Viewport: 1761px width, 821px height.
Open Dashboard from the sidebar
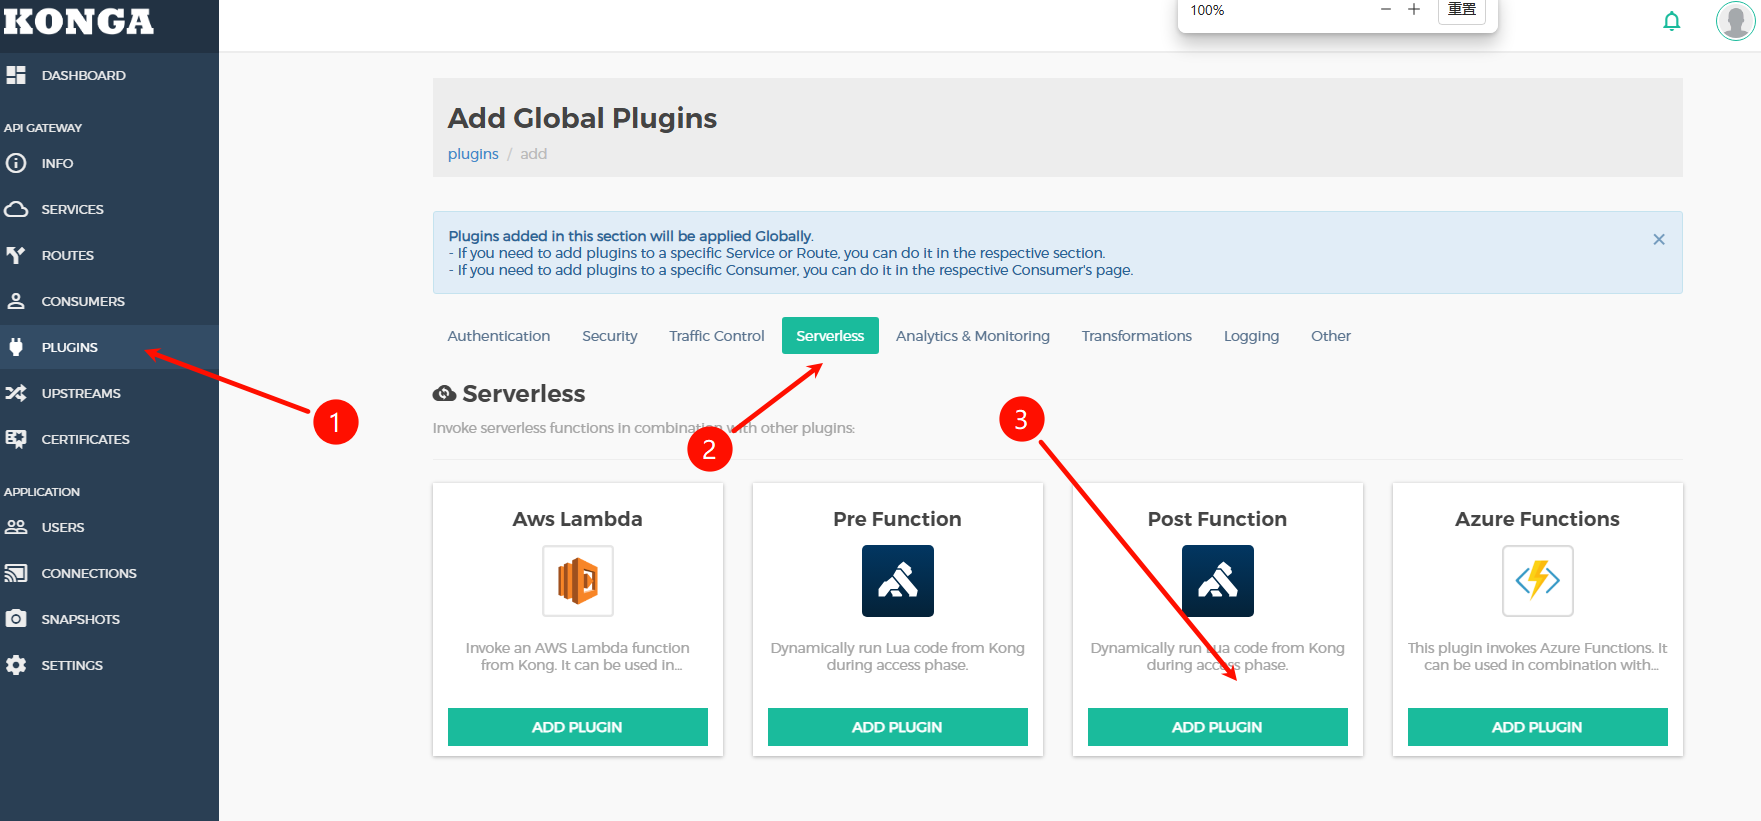tap(83, 75)
